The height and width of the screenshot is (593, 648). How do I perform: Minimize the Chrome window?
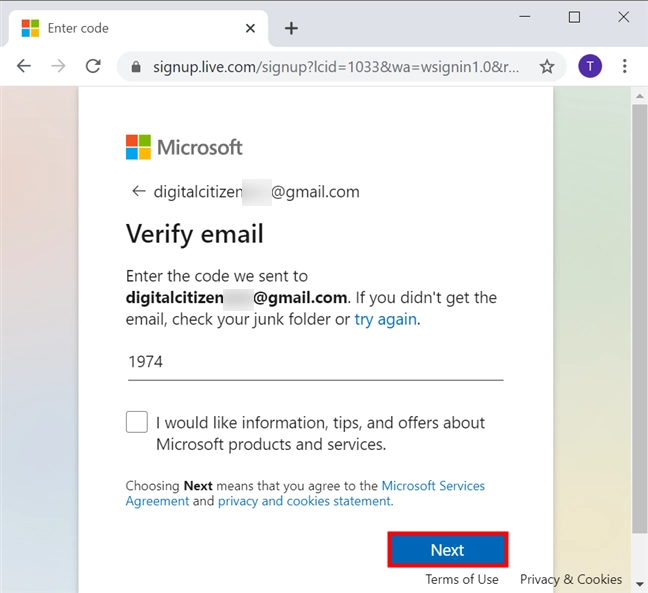coord(525,17)
